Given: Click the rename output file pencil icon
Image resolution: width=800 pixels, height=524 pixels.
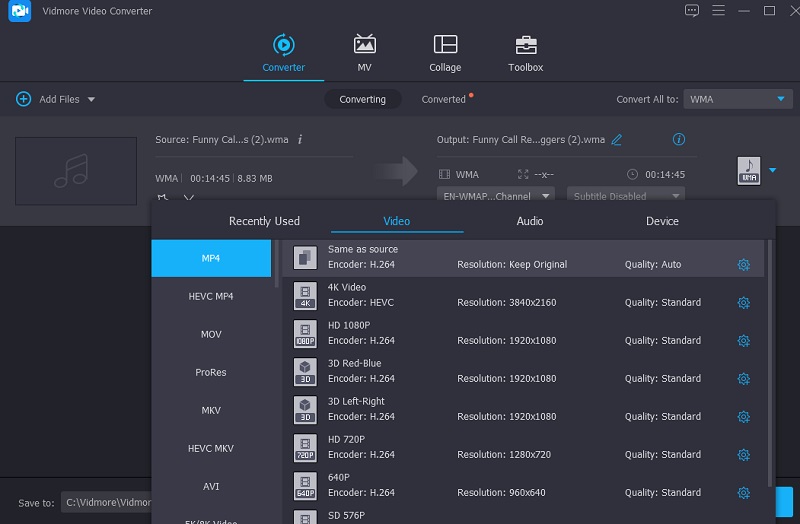Looking at the screenshot, I should point(617,140).
